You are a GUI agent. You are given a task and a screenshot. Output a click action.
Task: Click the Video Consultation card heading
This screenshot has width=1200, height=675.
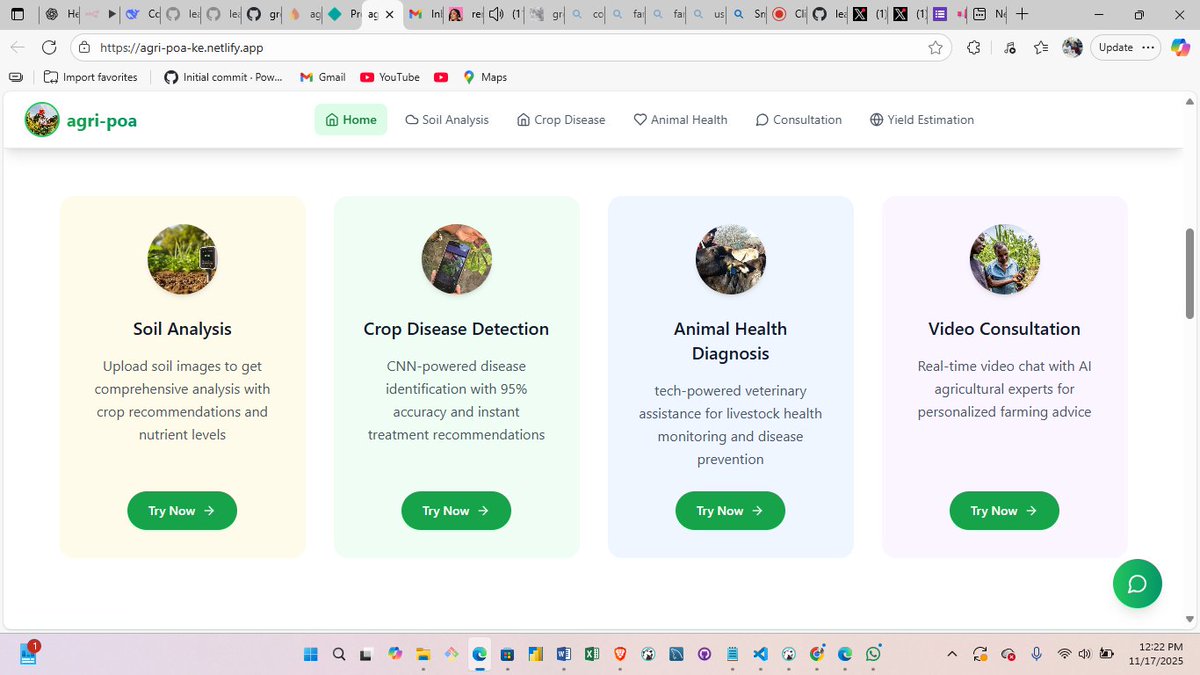tap(1004, 329)
